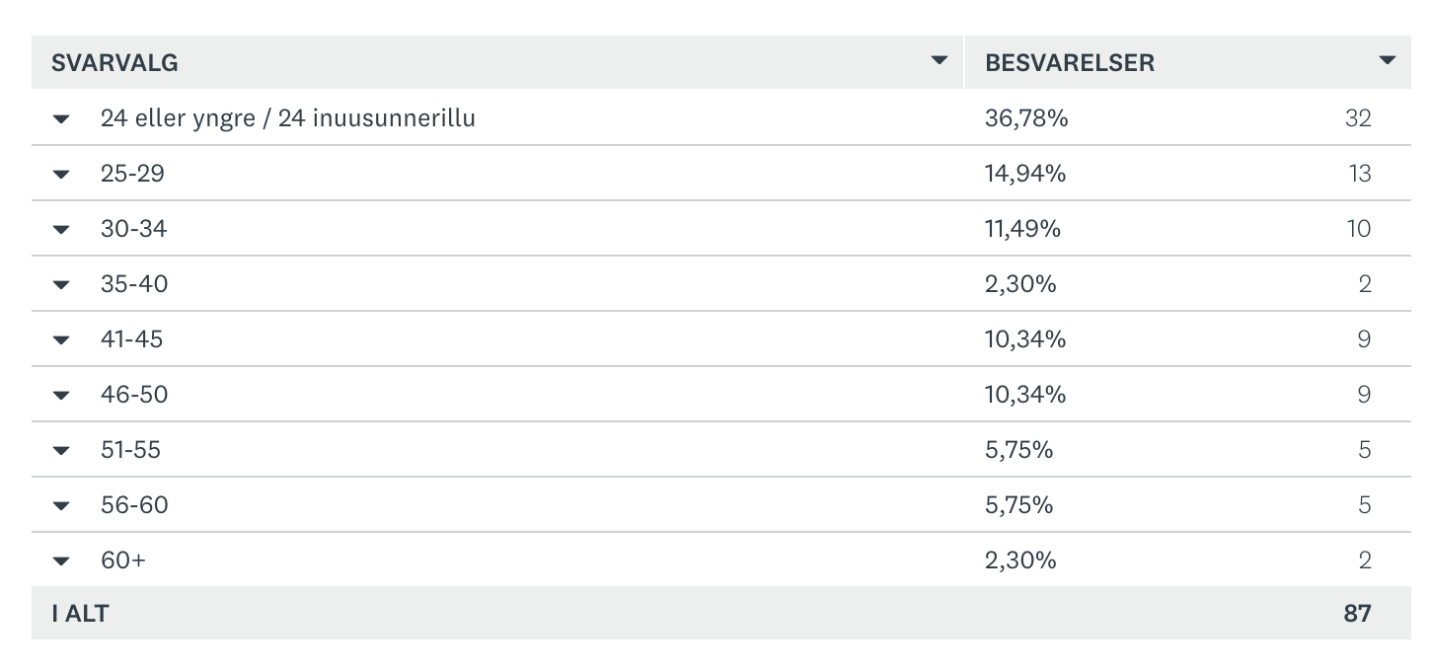Expand the '24 eller yngre' row arrow
Screen dimensions: 1429x671
coord(62,120)
